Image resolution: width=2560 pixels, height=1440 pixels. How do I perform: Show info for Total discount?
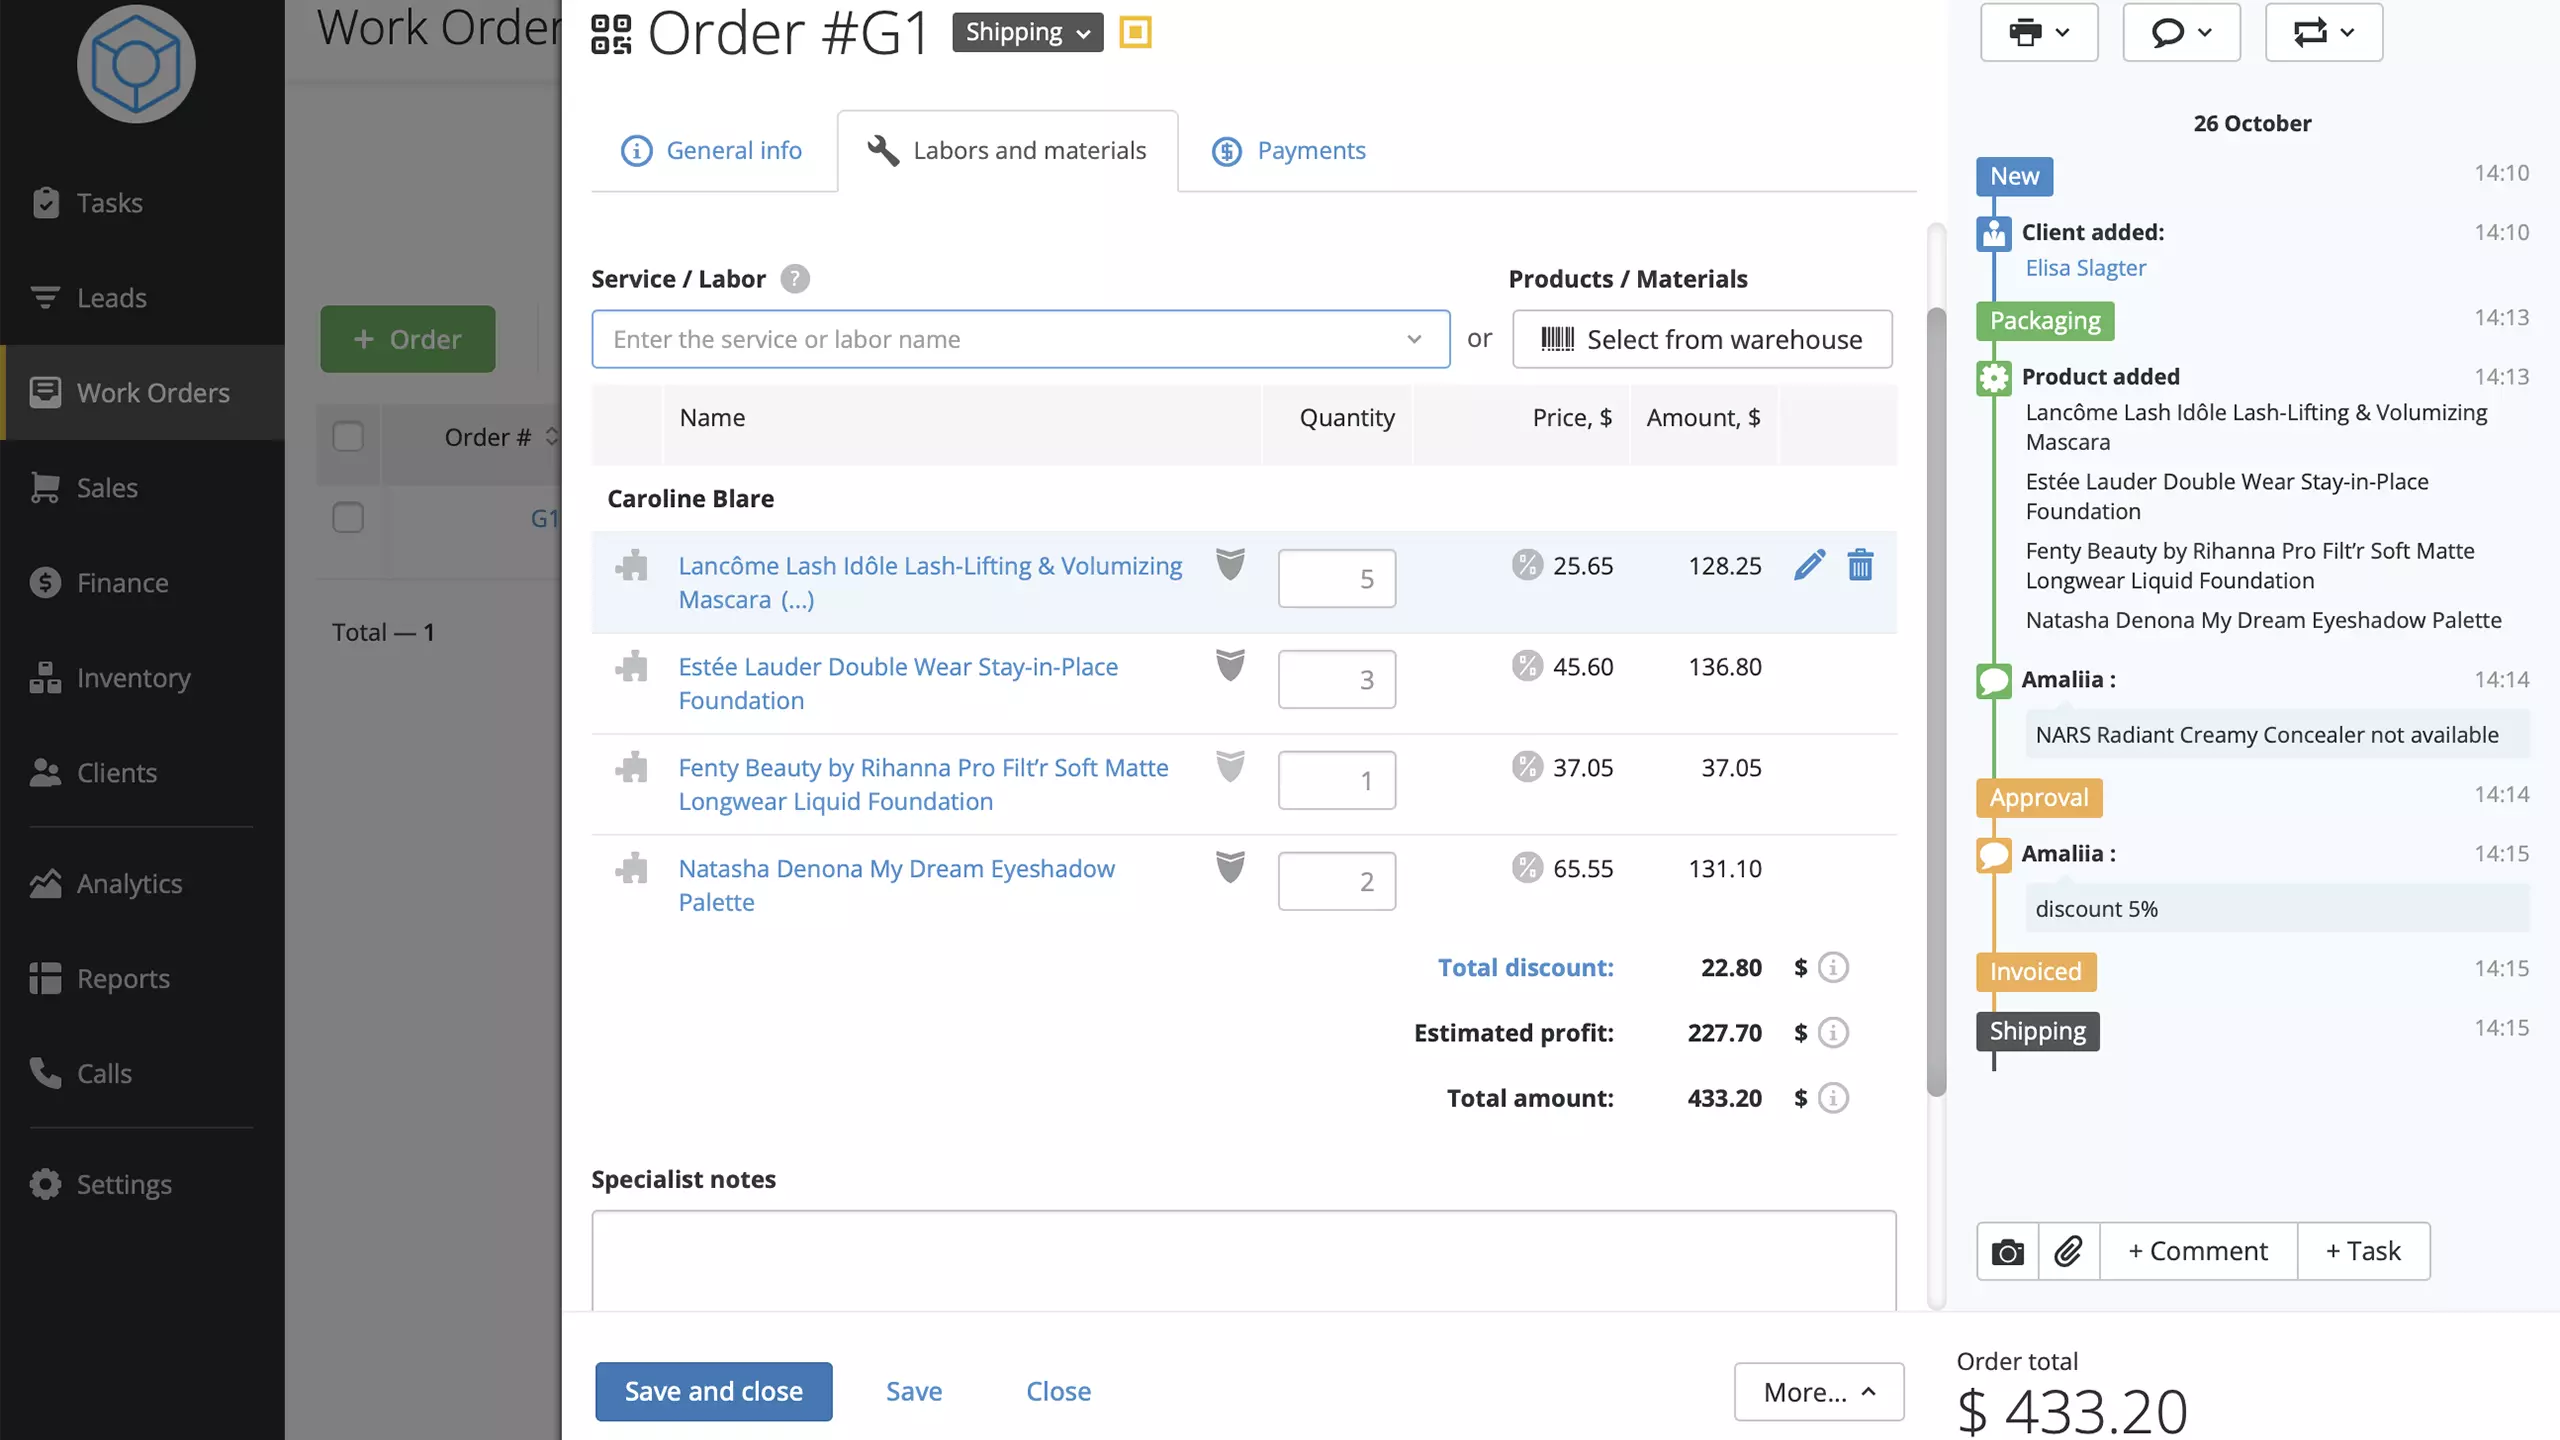[x=1833, y=968]
